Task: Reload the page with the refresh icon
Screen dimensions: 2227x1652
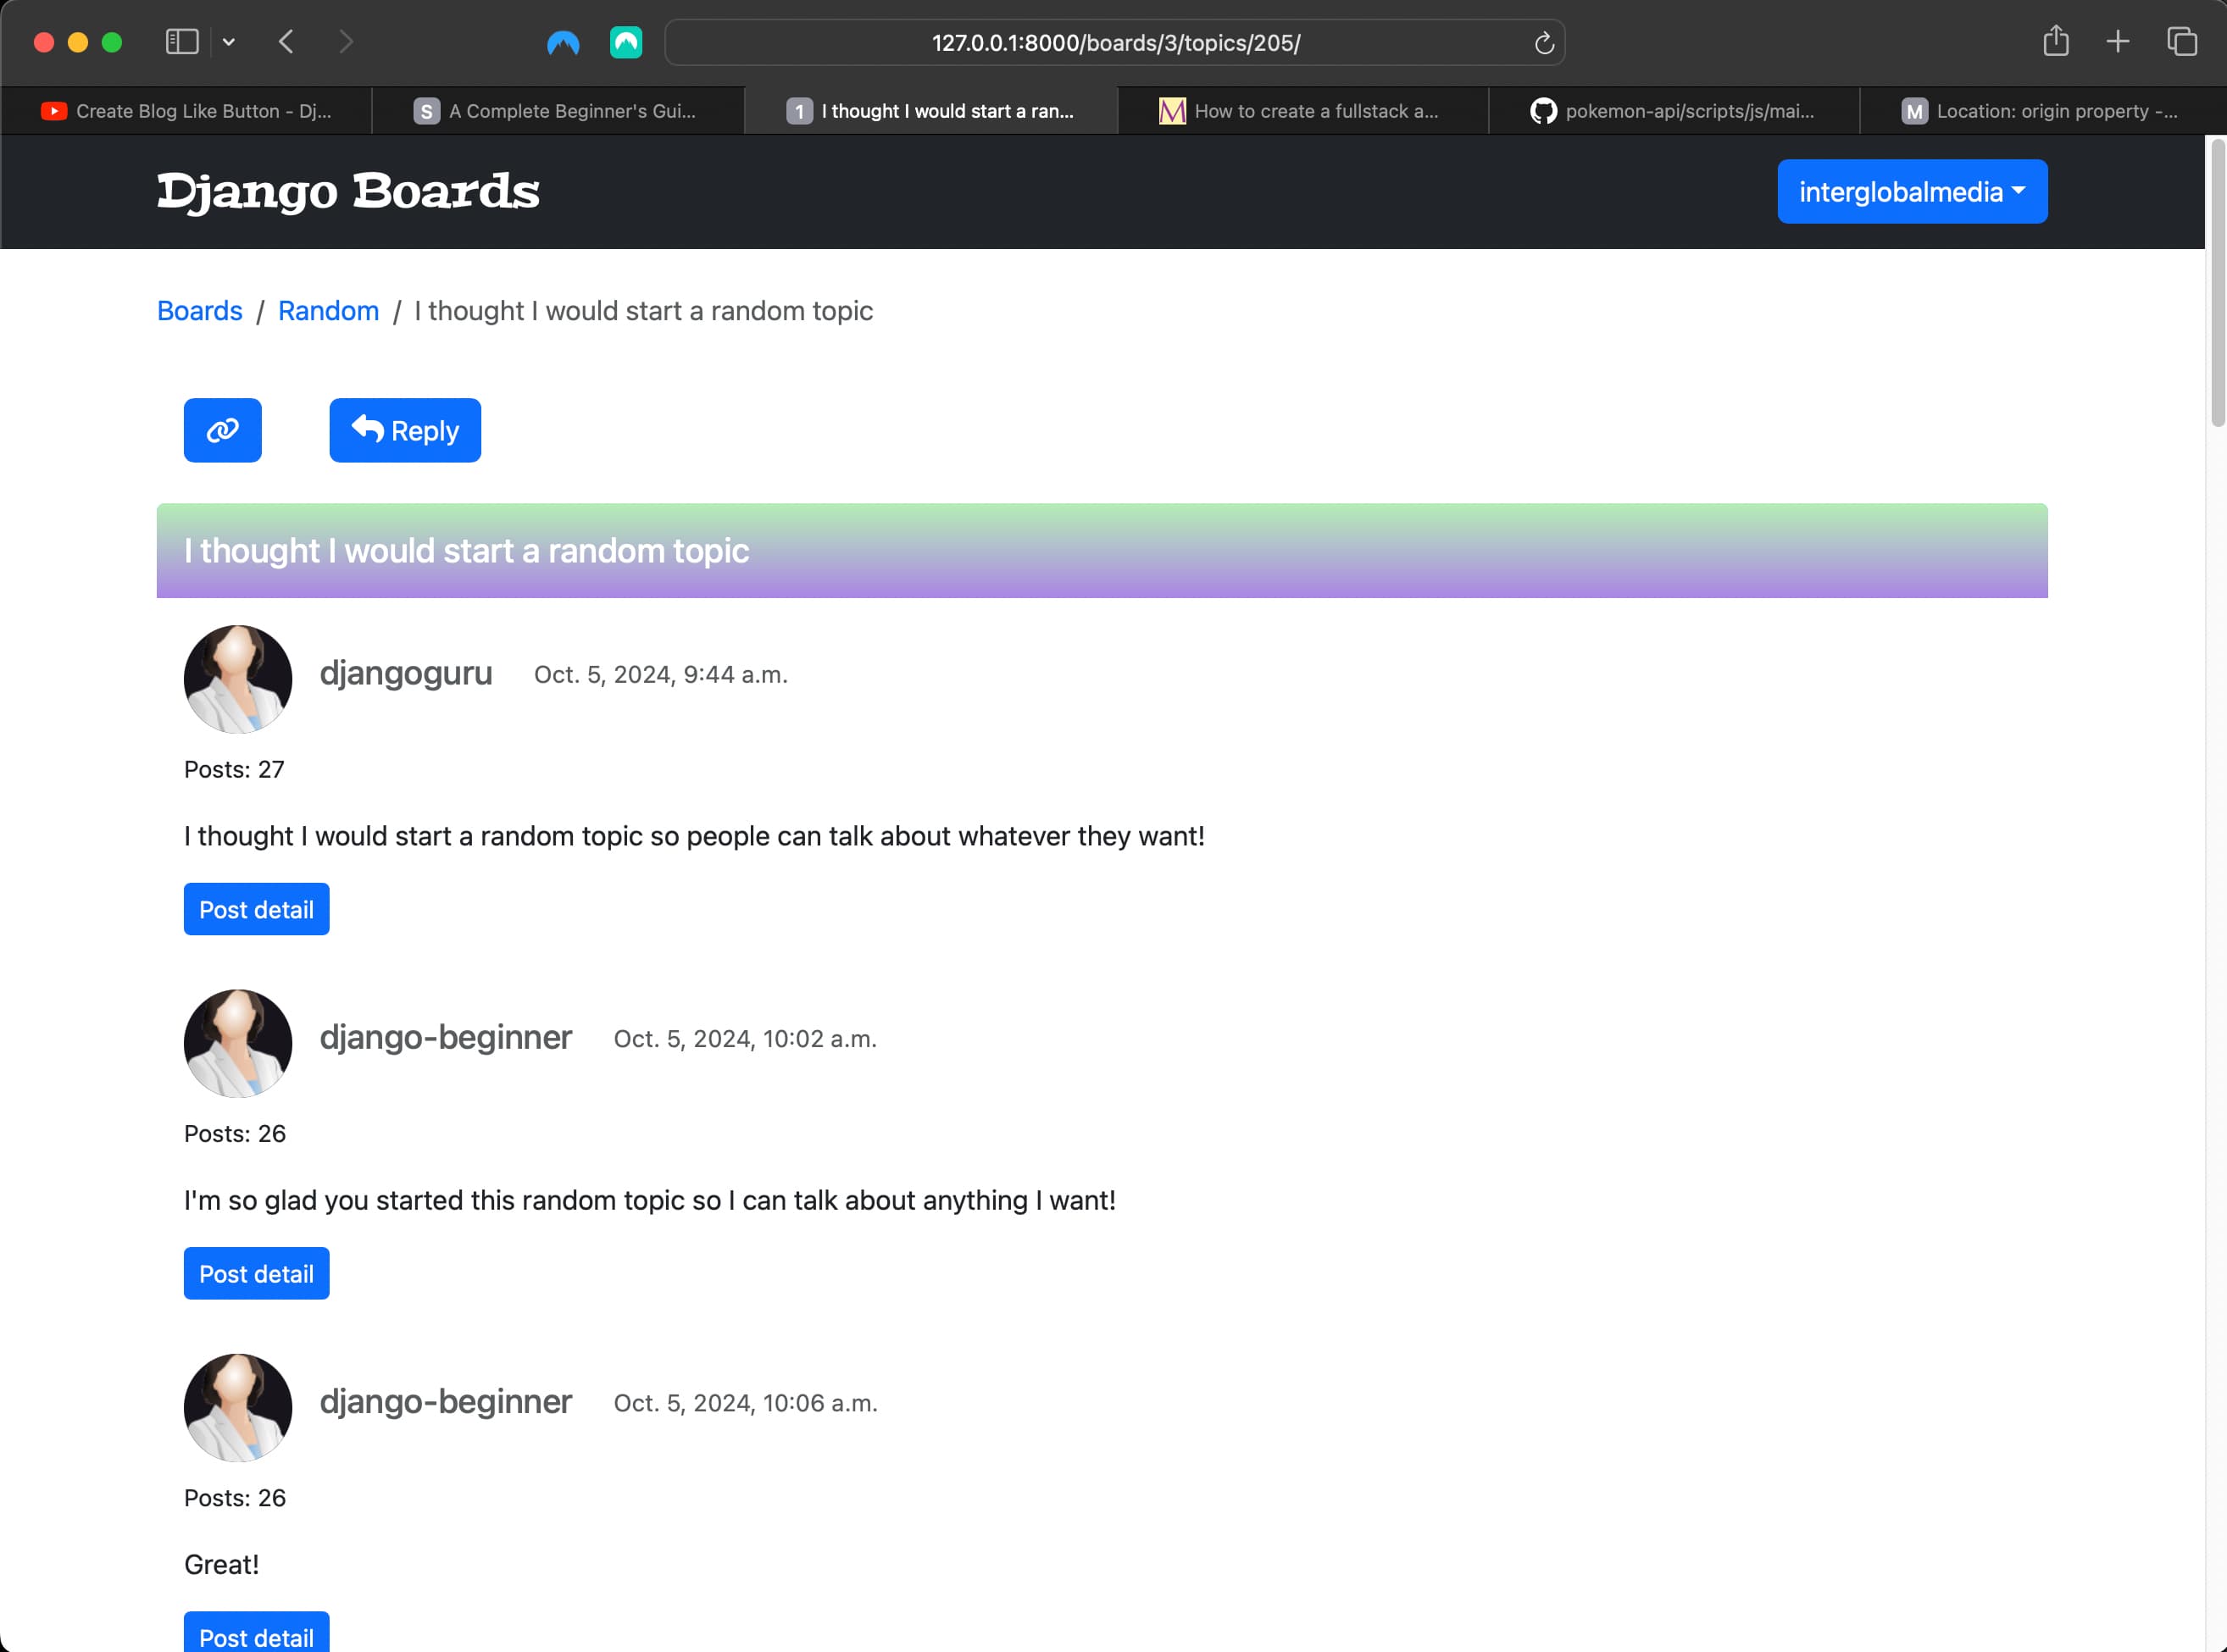Action: 1544,43
